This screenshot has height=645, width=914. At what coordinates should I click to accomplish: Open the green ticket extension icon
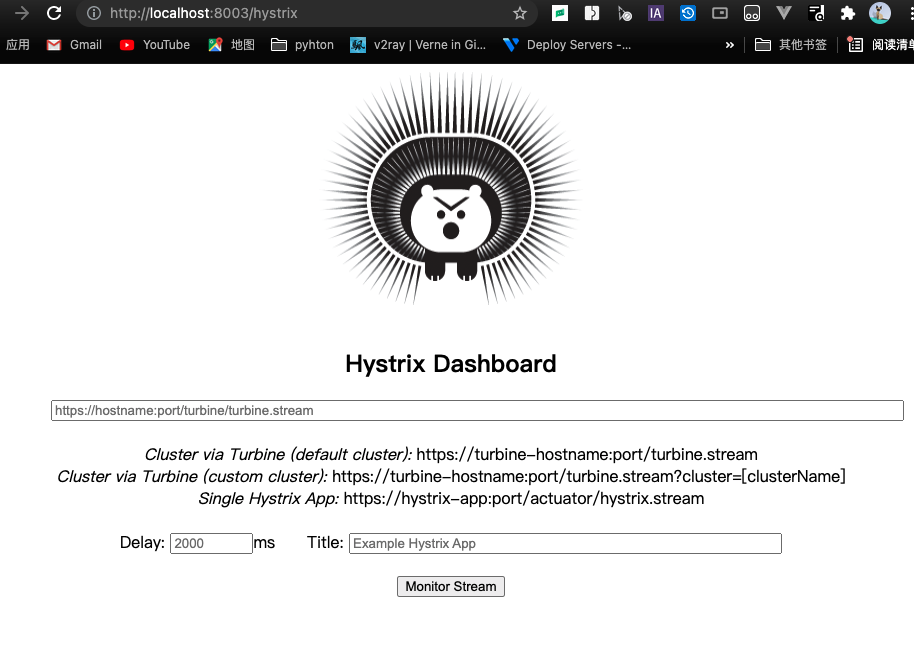[x=560, y=13]
